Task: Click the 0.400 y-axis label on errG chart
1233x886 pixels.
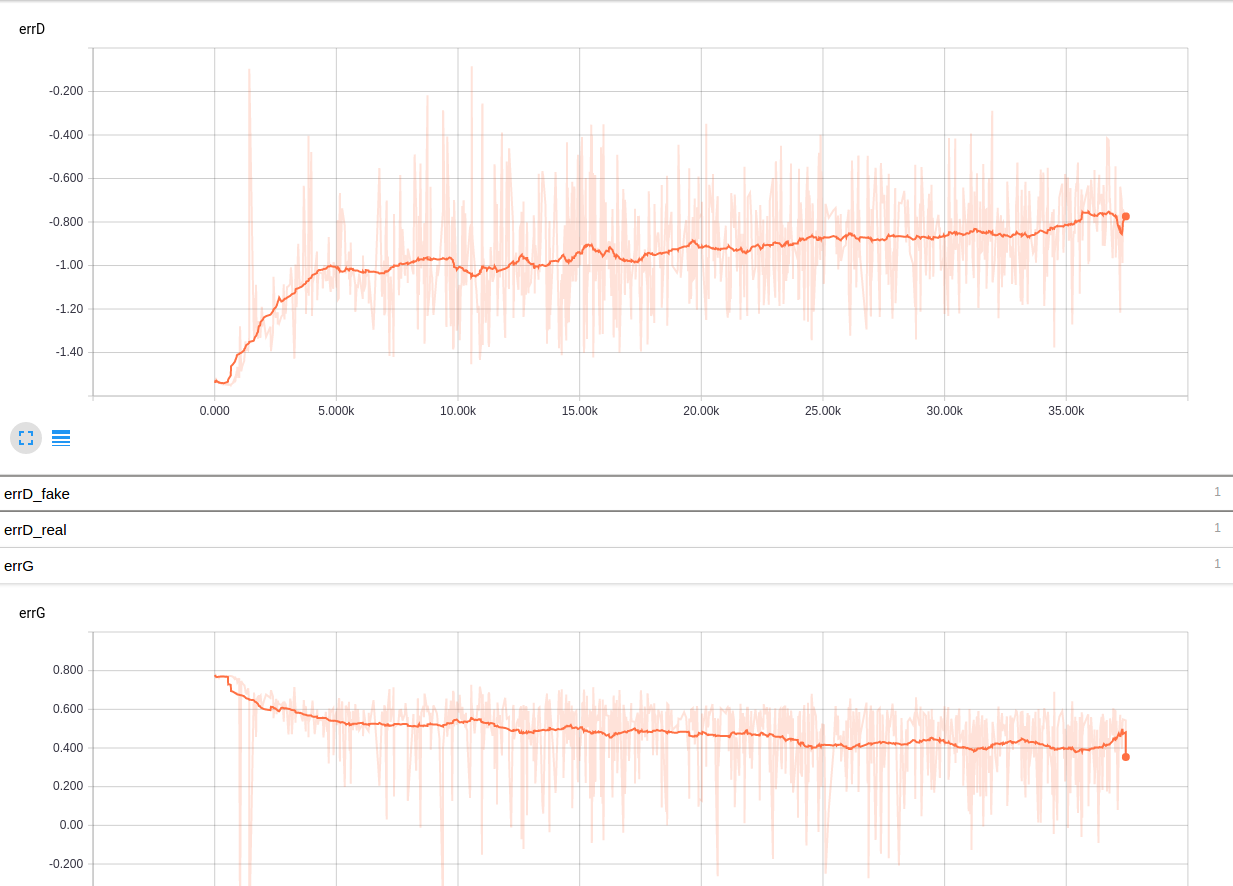Action: pyautogui.click(x=68, y=748)
